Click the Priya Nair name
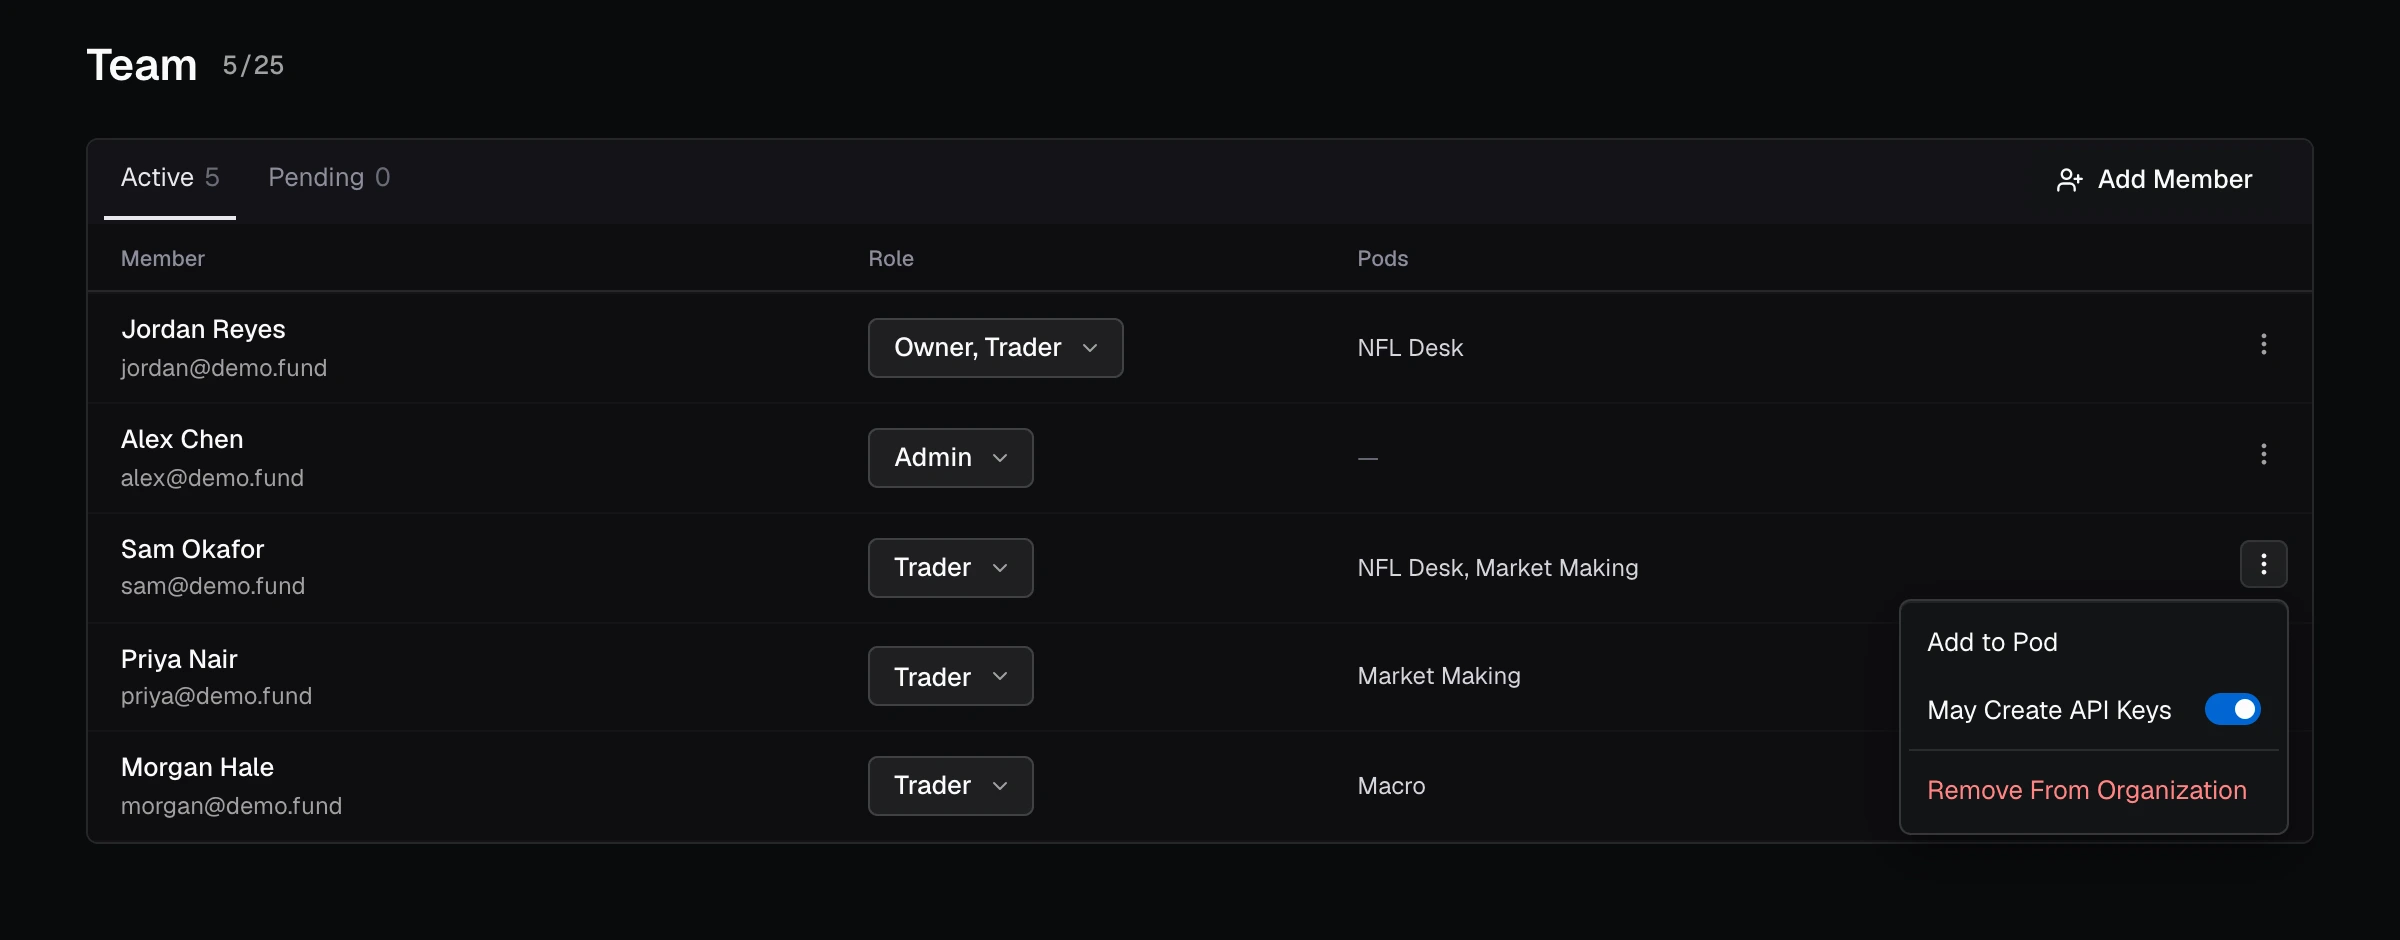The width and height of the screenshot is (2400, 940). 179,659
